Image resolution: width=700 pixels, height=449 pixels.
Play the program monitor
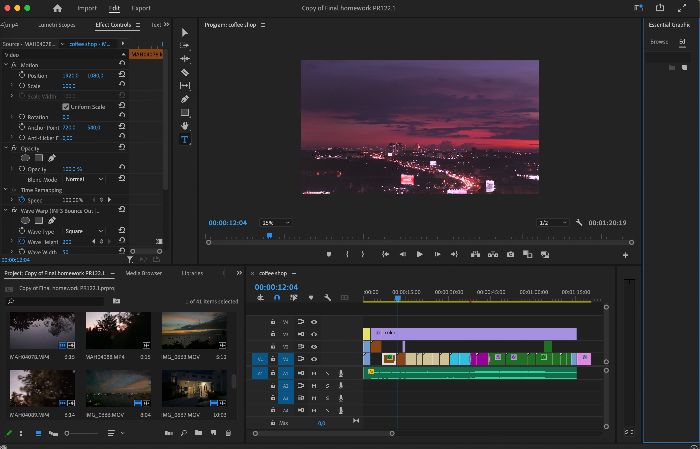tap(420, 254)
